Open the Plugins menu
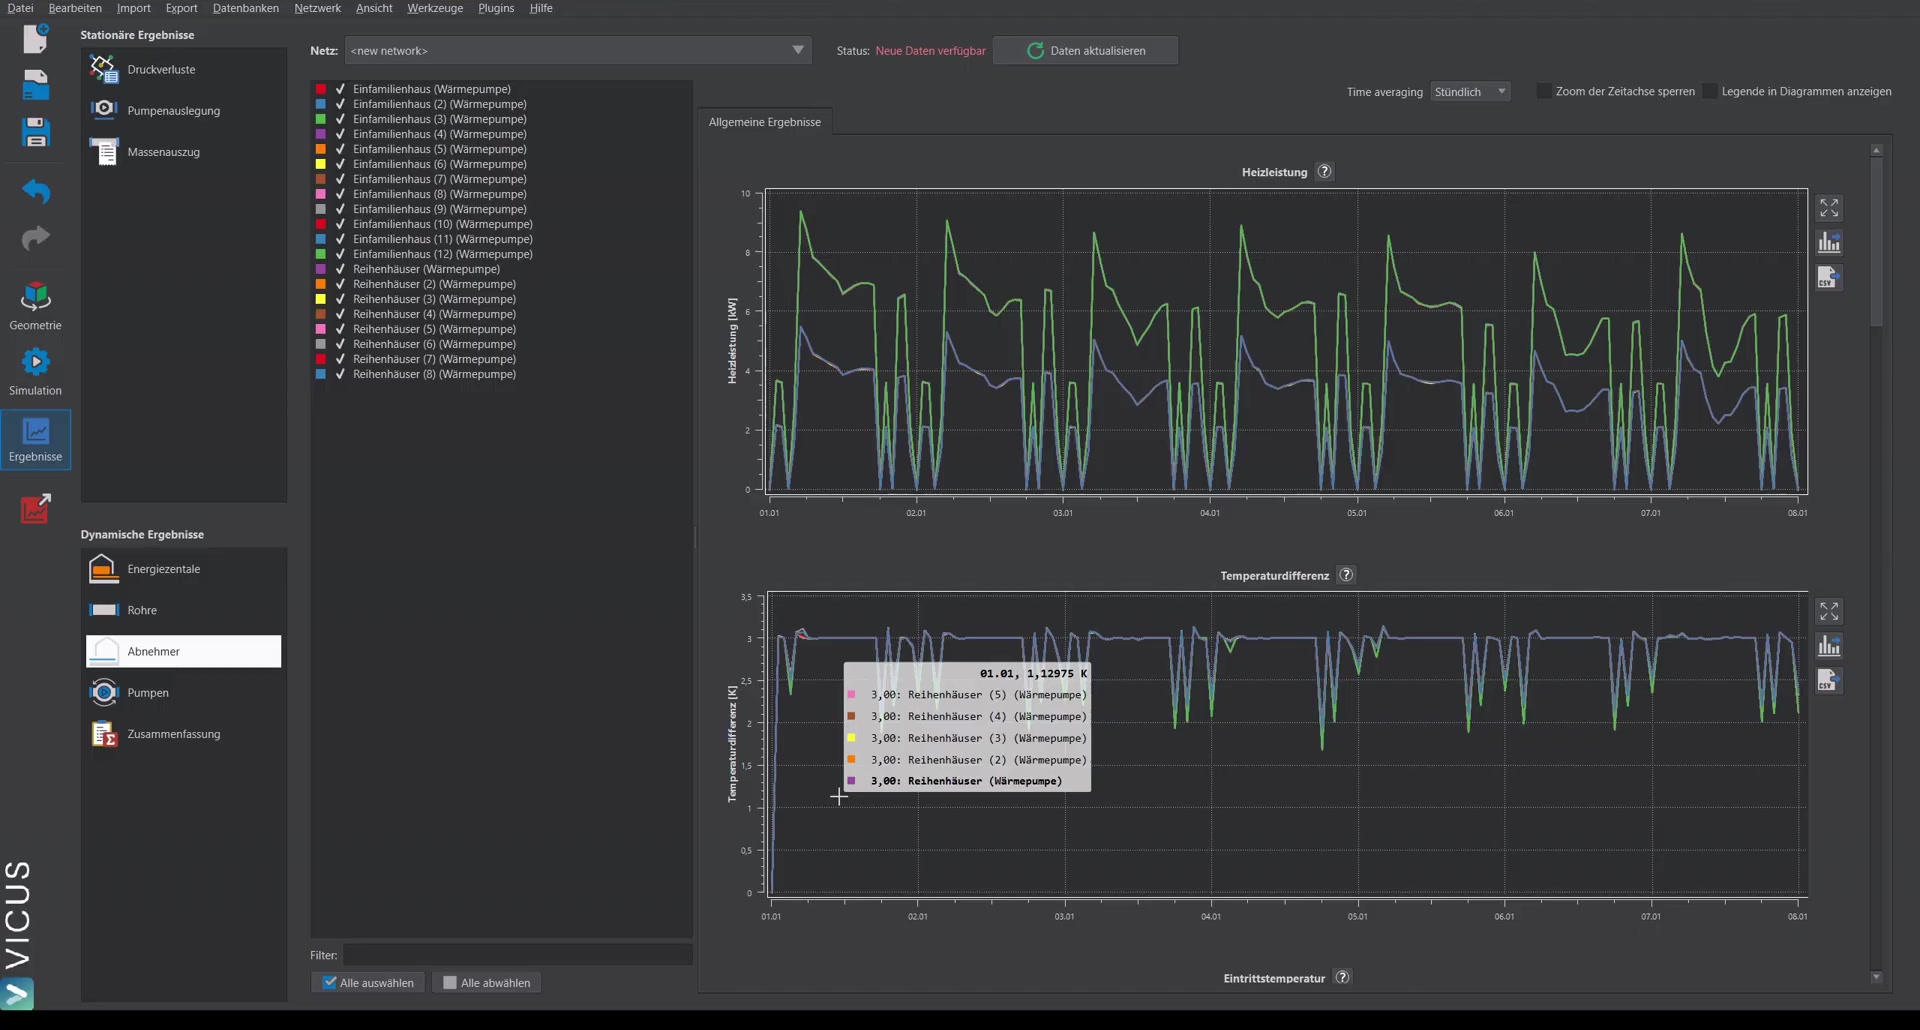 (x=496, y=8)
